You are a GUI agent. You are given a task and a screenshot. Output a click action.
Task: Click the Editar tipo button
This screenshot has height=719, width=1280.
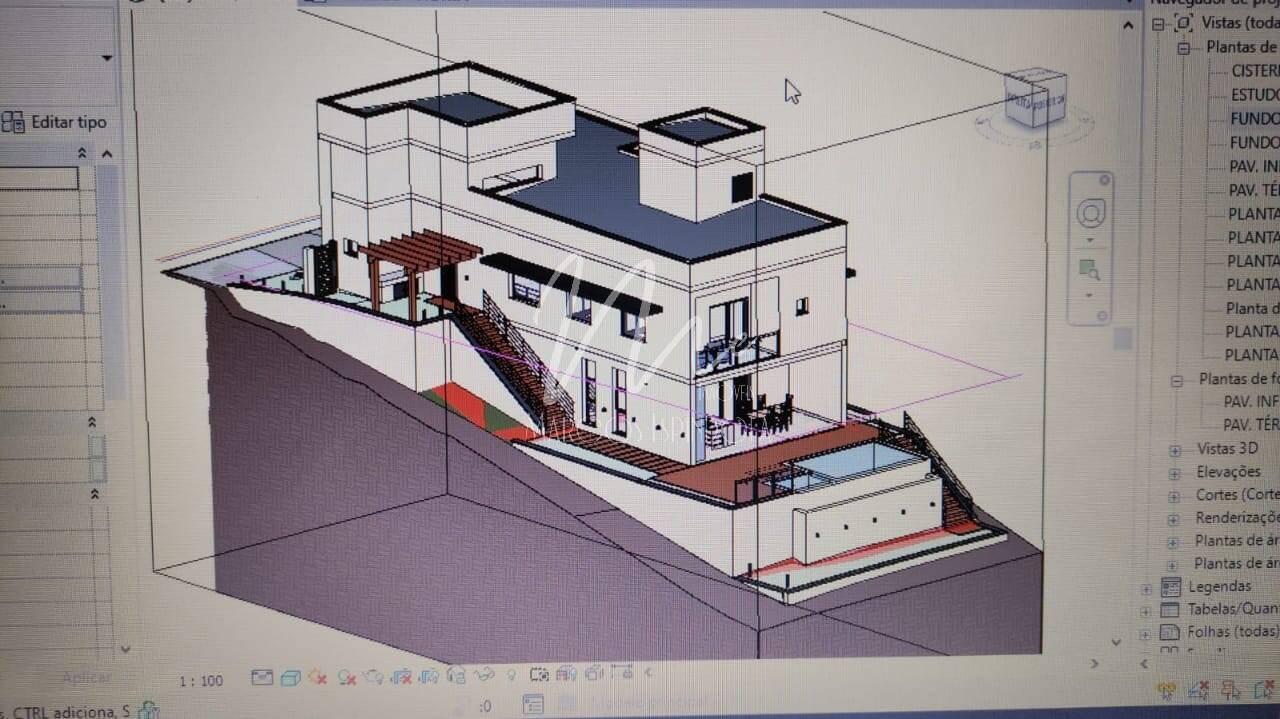(x=54, y=122)
